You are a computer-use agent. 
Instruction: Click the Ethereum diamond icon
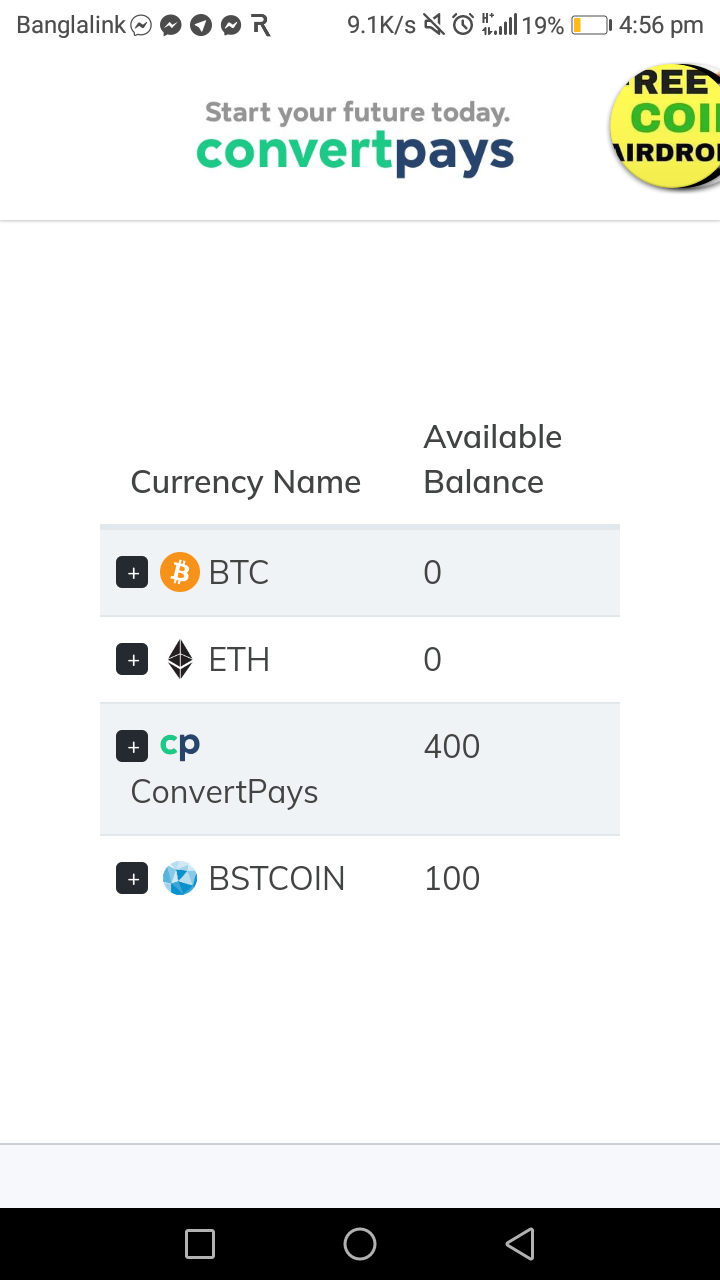[180, 659]
